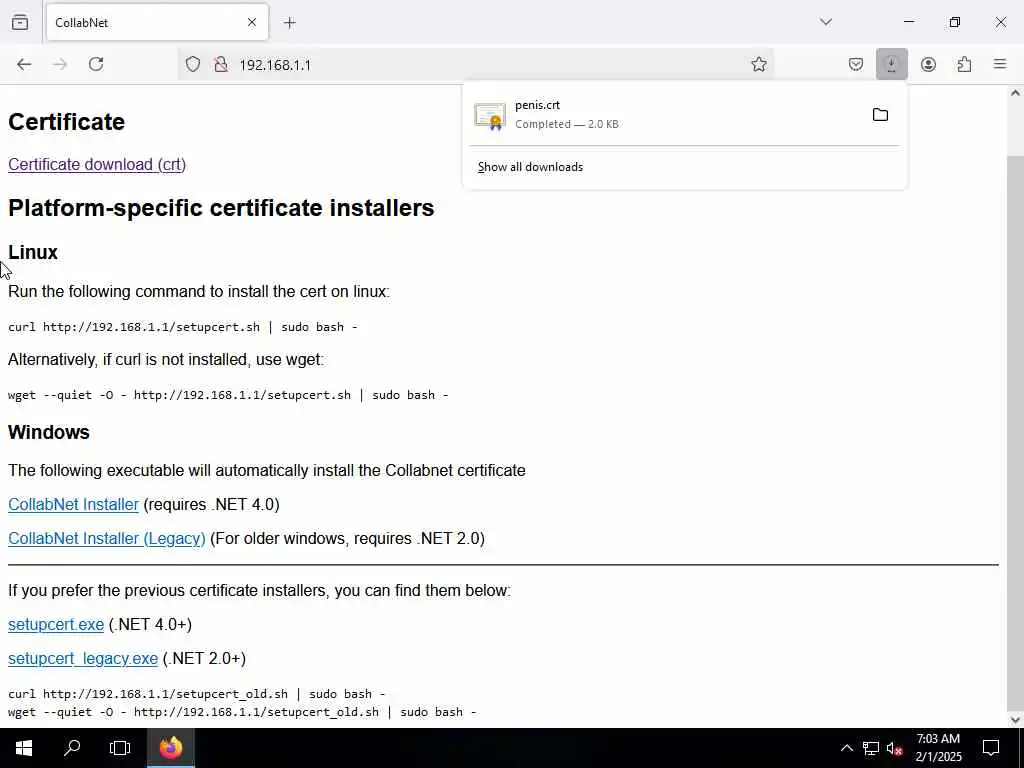
Task: Save page to Pocket
Action: click(856, 64)
